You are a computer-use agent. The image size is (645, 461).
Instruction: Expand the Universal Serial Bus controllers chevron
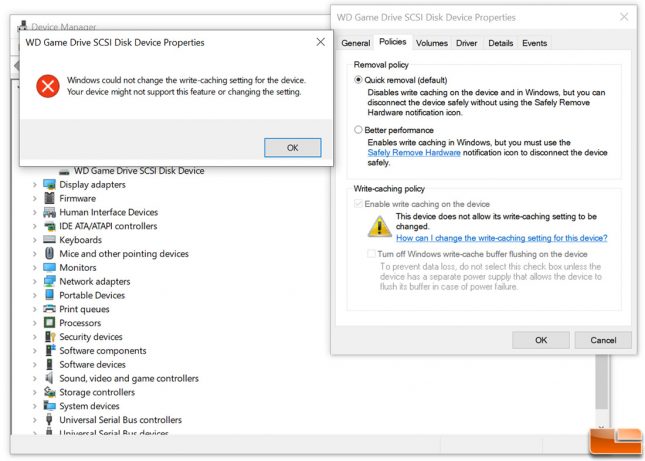pos(35,420)
